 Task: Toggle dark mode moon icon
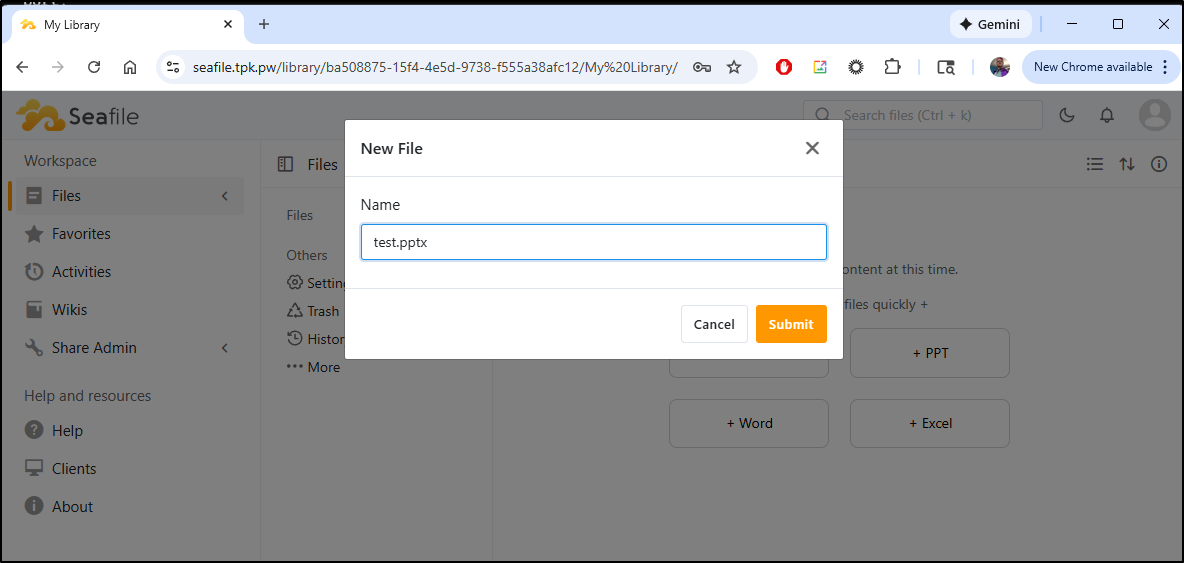1067,115
